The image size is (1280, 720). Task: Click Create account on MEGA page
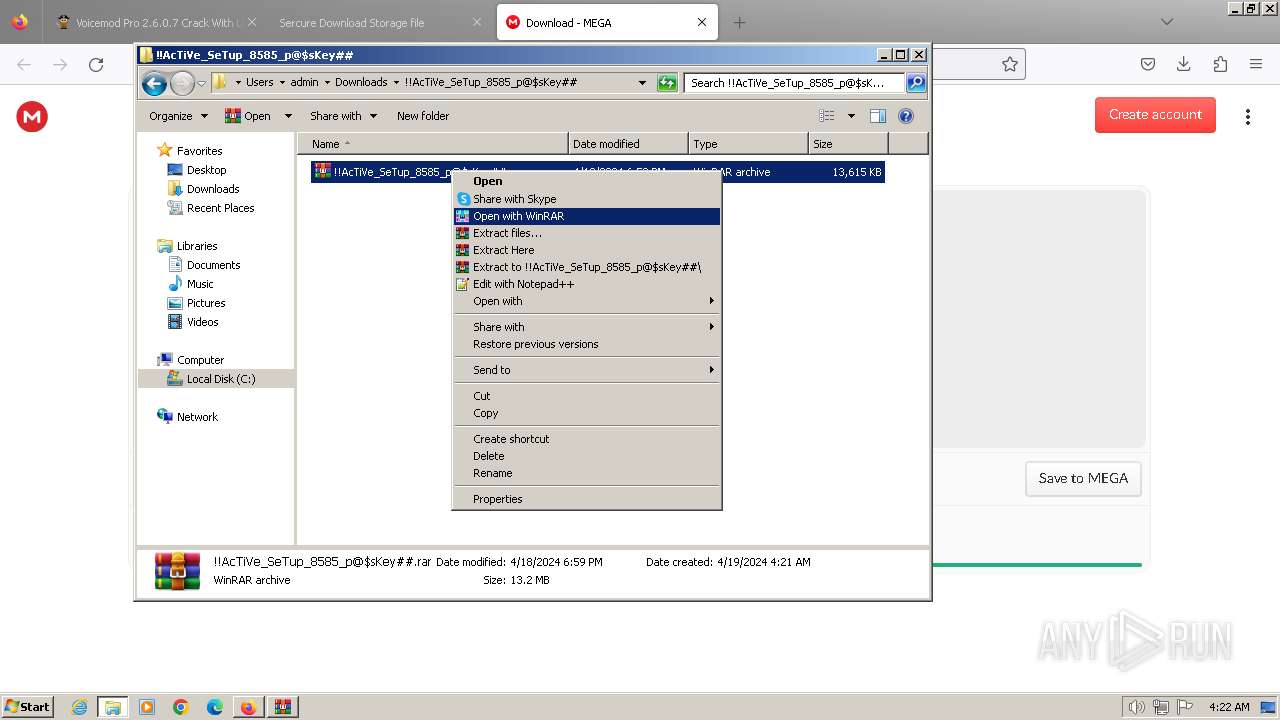1155,115
